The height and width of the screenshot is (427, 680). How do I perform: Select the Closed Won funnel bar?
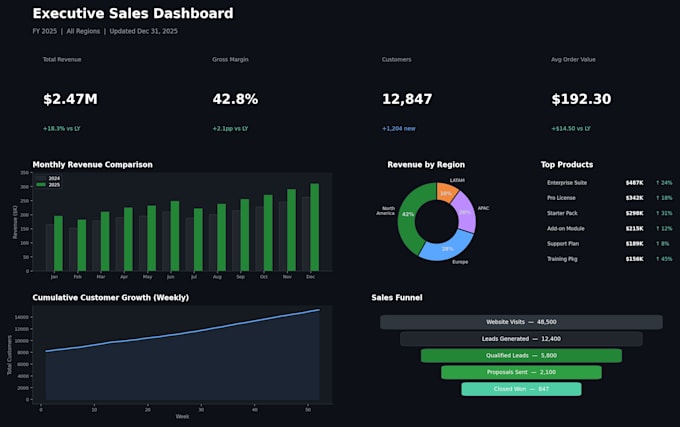point(521,389)
